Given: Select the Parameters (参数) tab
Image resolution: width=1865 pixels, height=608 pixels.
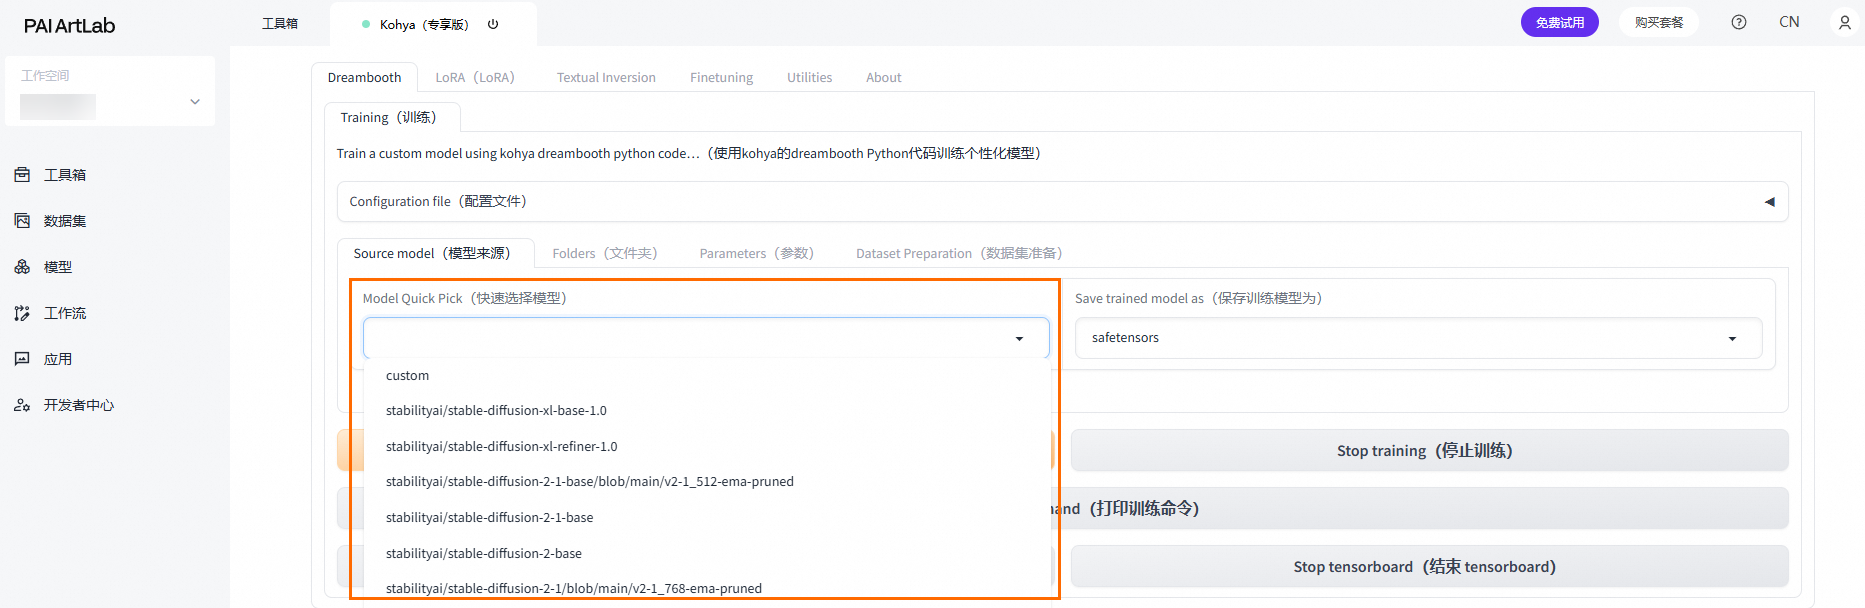Looking at the screenshot, I should point(757,253).
